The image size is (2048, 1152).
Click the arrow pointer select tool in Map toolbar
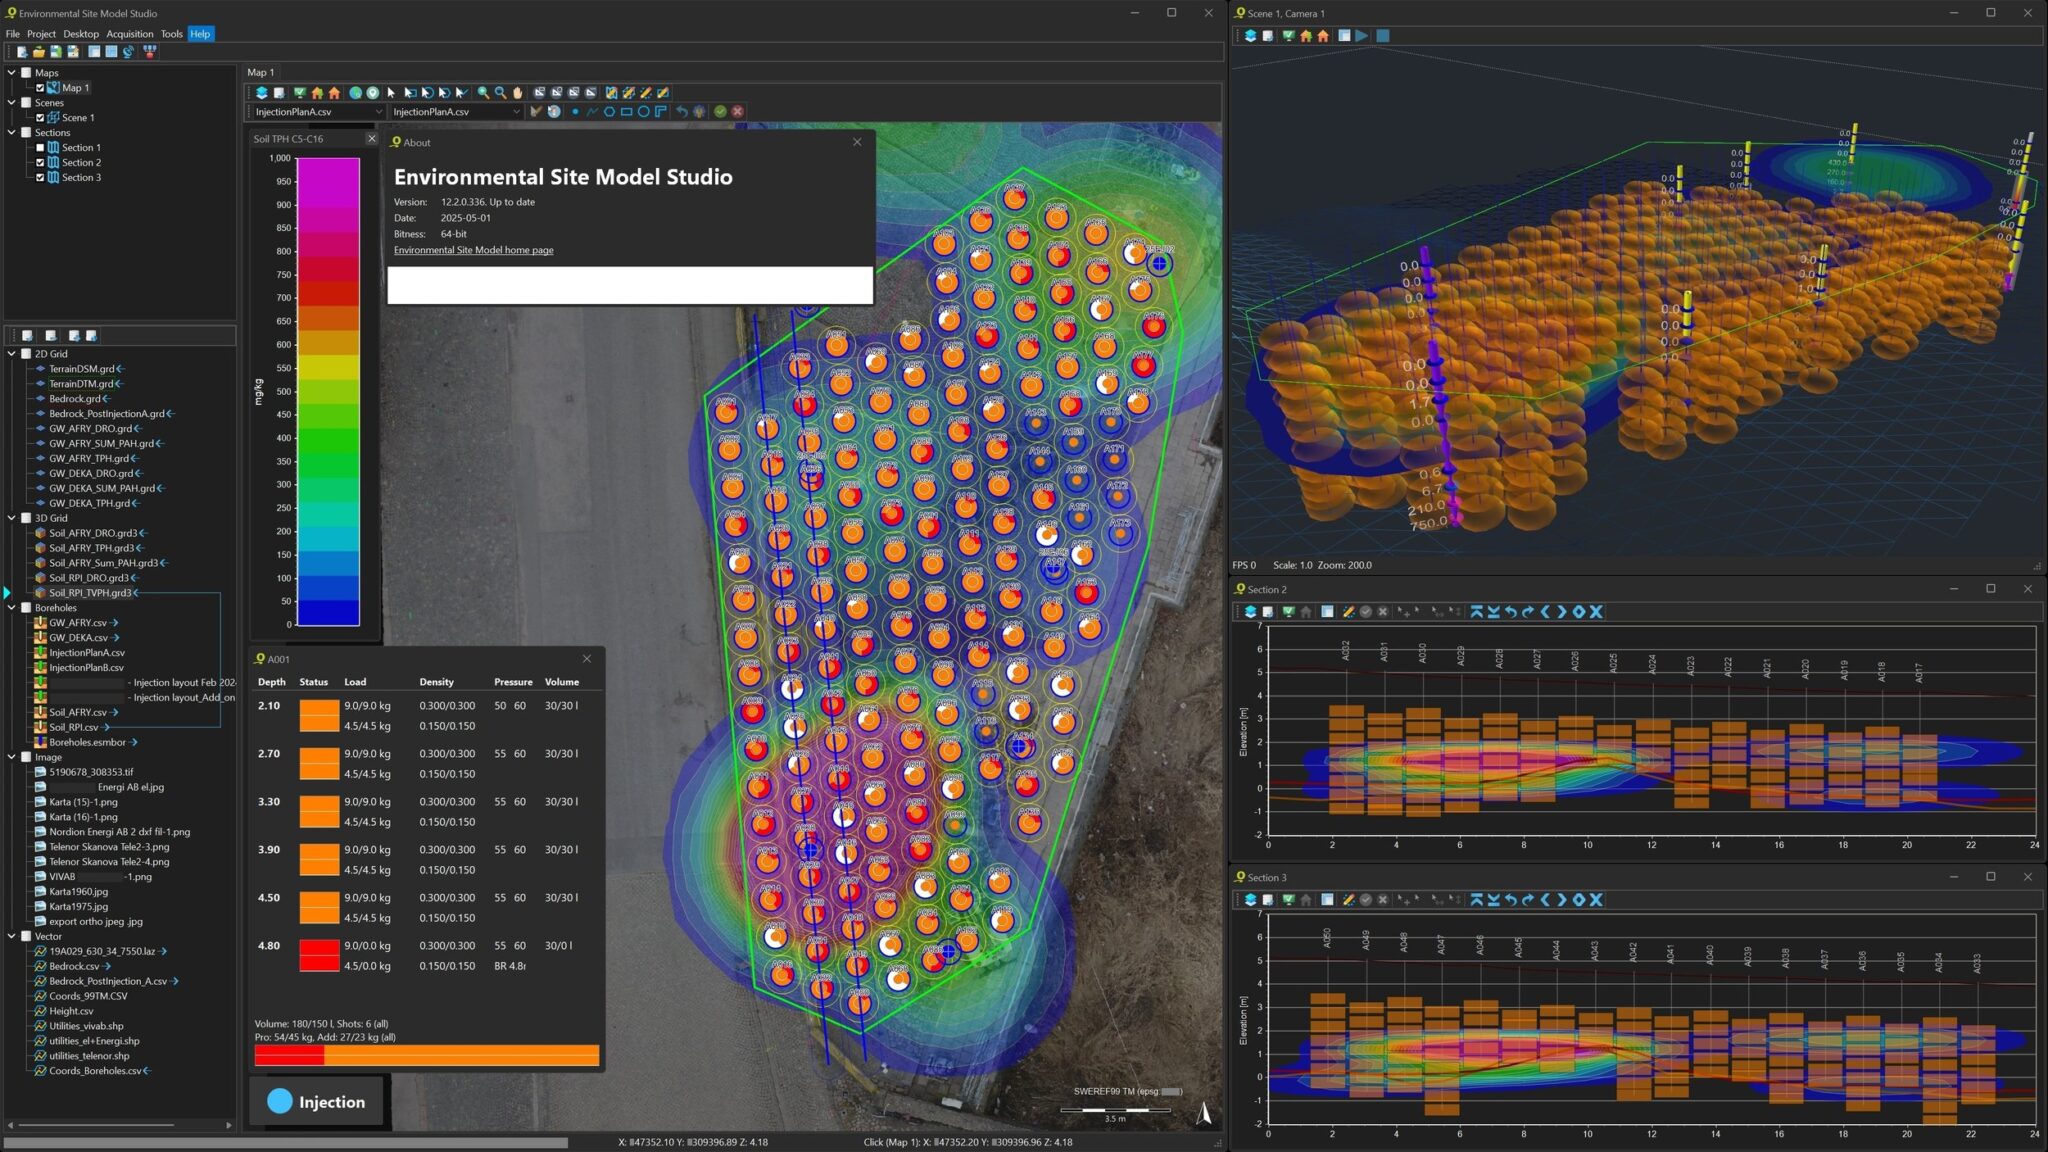click(391, 93)
